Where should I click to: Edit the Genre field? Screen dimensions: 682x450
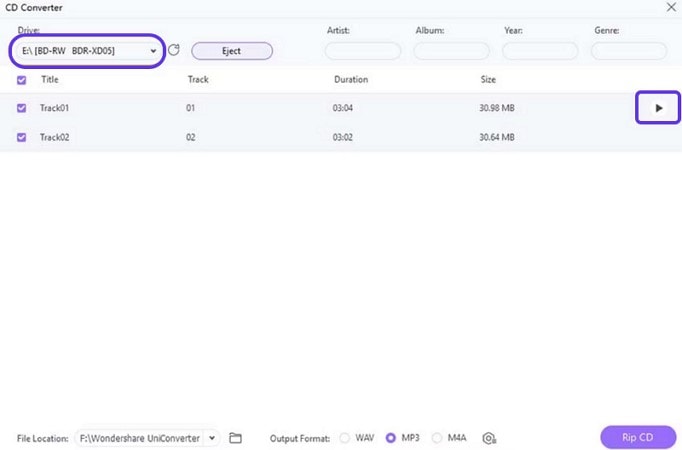coord(629,51)
